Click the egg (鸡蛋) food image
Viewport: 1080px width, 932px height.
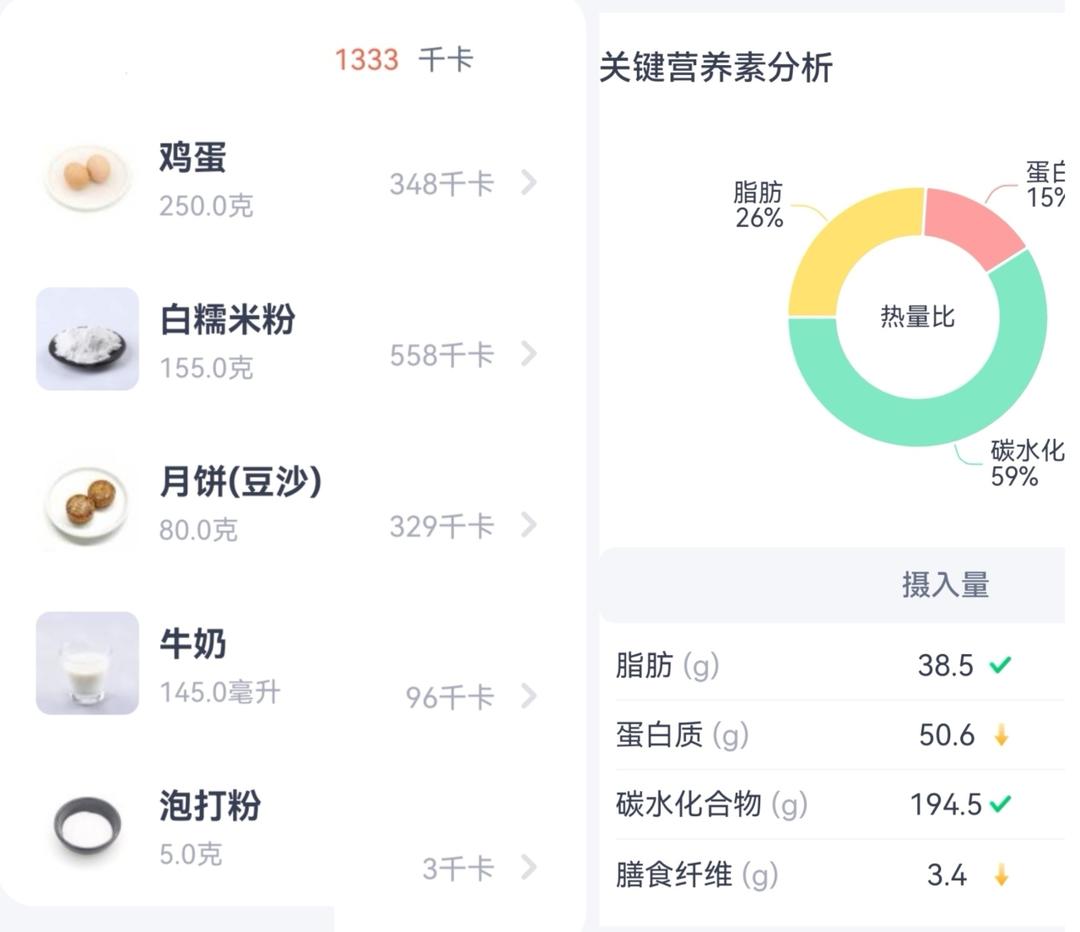click(x=87, y=177)
